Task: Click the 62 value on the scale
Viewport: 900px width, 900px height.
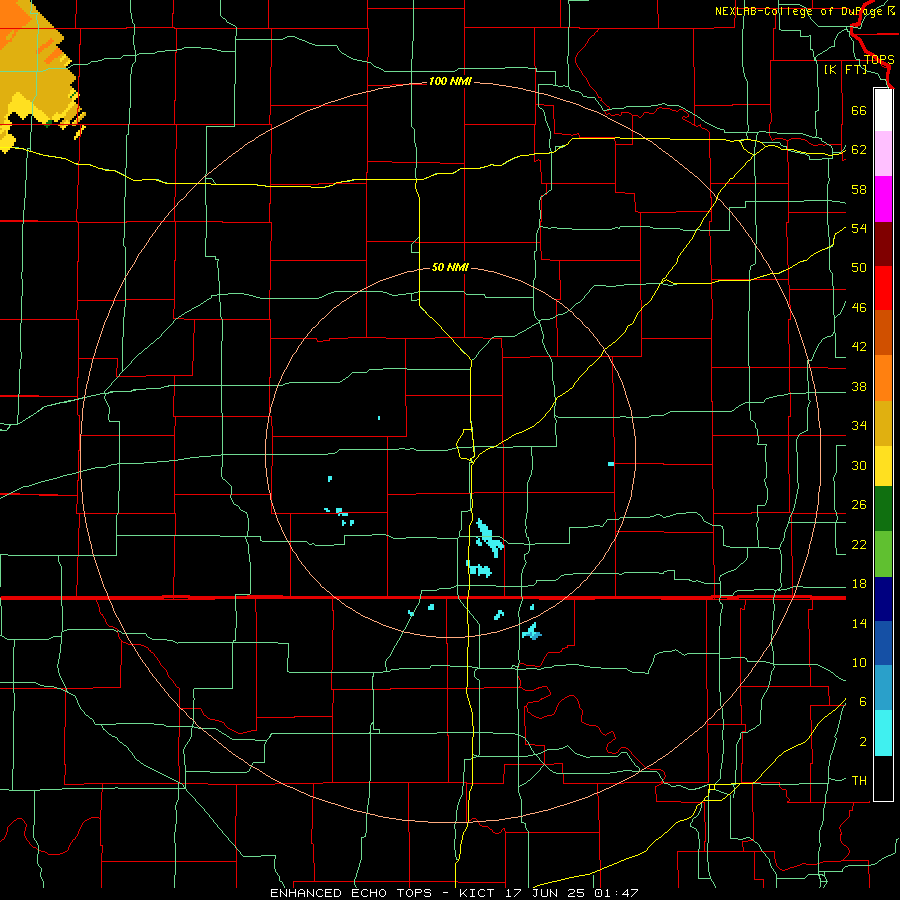Action: pyautogui.click(x=859, y=150)
